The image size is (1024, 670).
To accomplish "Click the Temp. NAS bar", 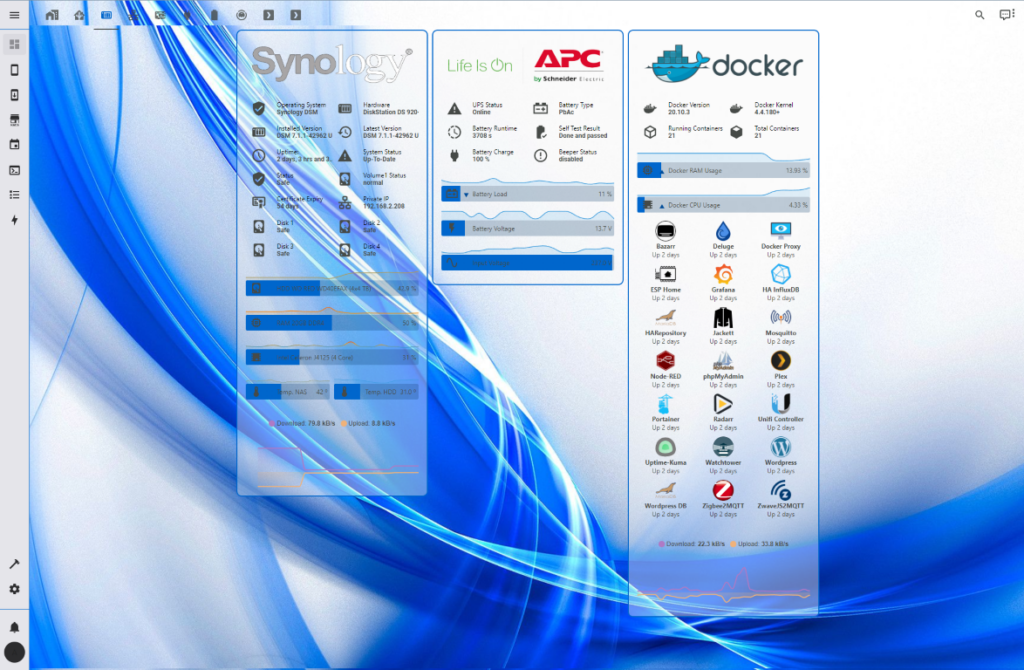I will coord(288,392).
